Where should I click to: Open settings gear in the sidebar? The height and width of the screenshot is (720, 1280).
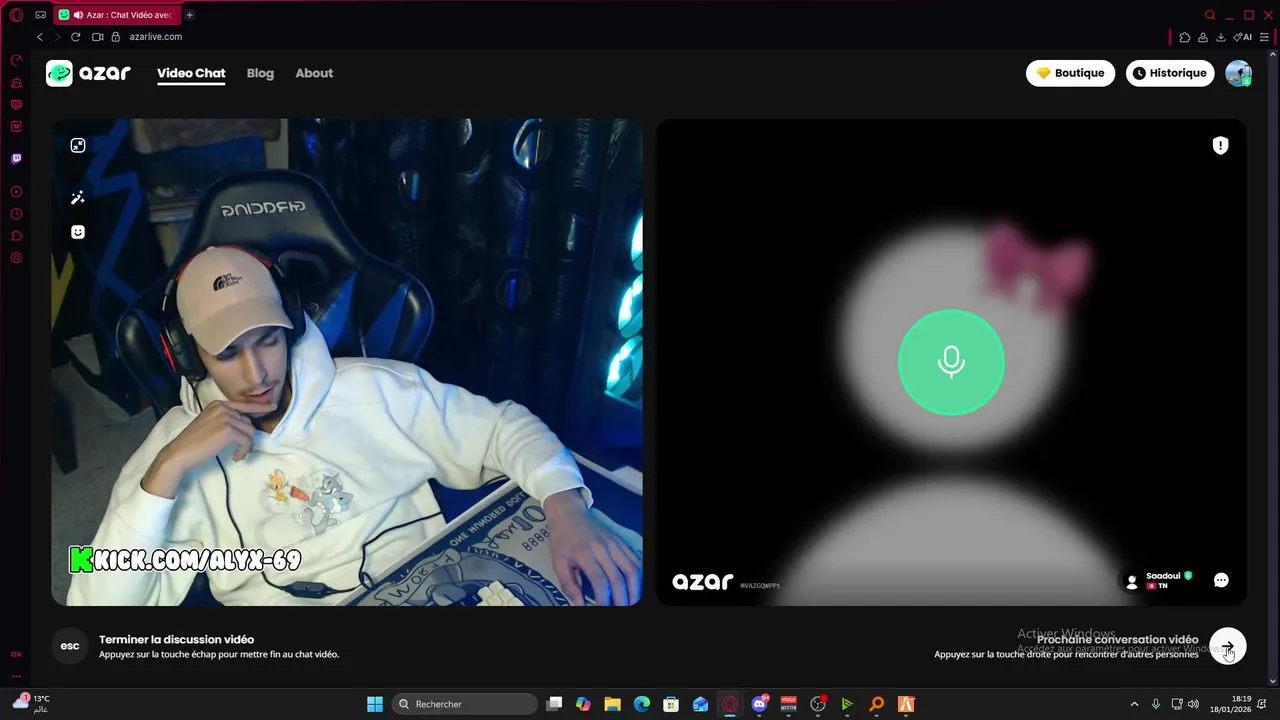(x=16, y=258)
